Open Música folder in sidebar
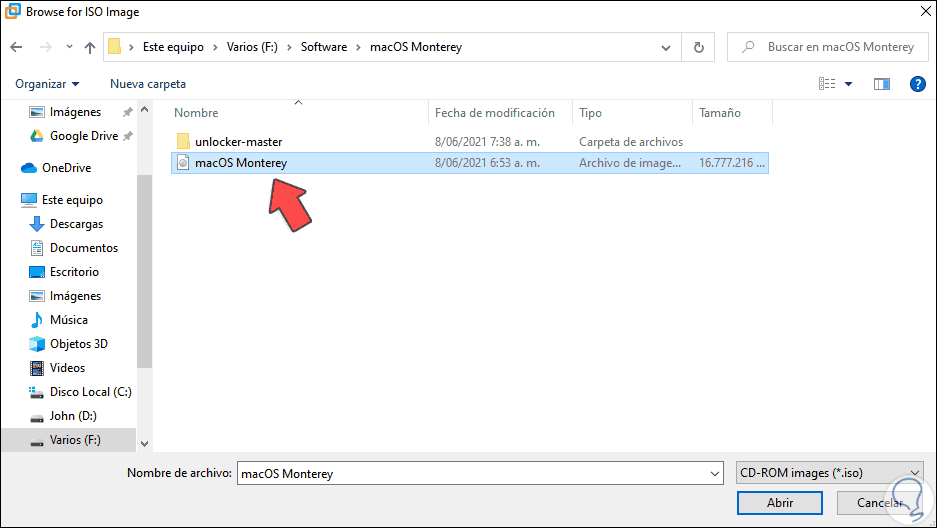937x528 pixels. coord(69,320)
